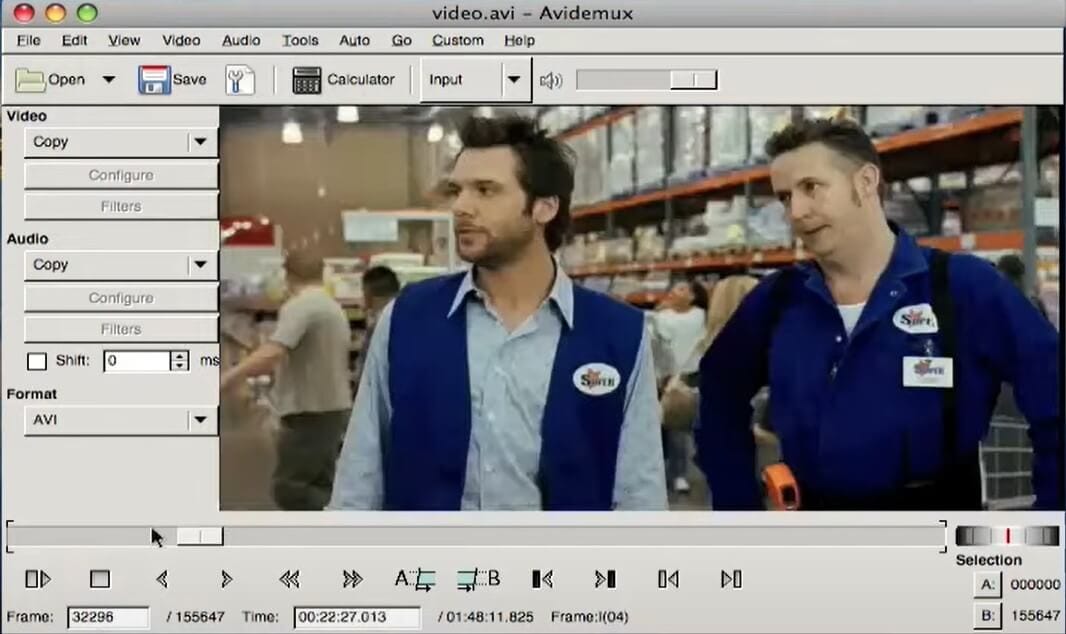Go to next frame
Viewport: 1066px width, 634px height.
[226, 579]
